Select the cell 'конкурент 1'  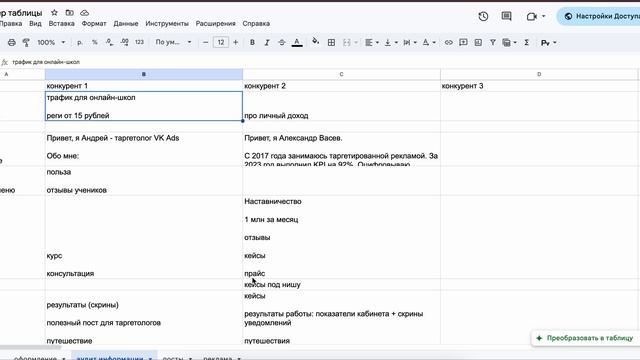[144, 86]
